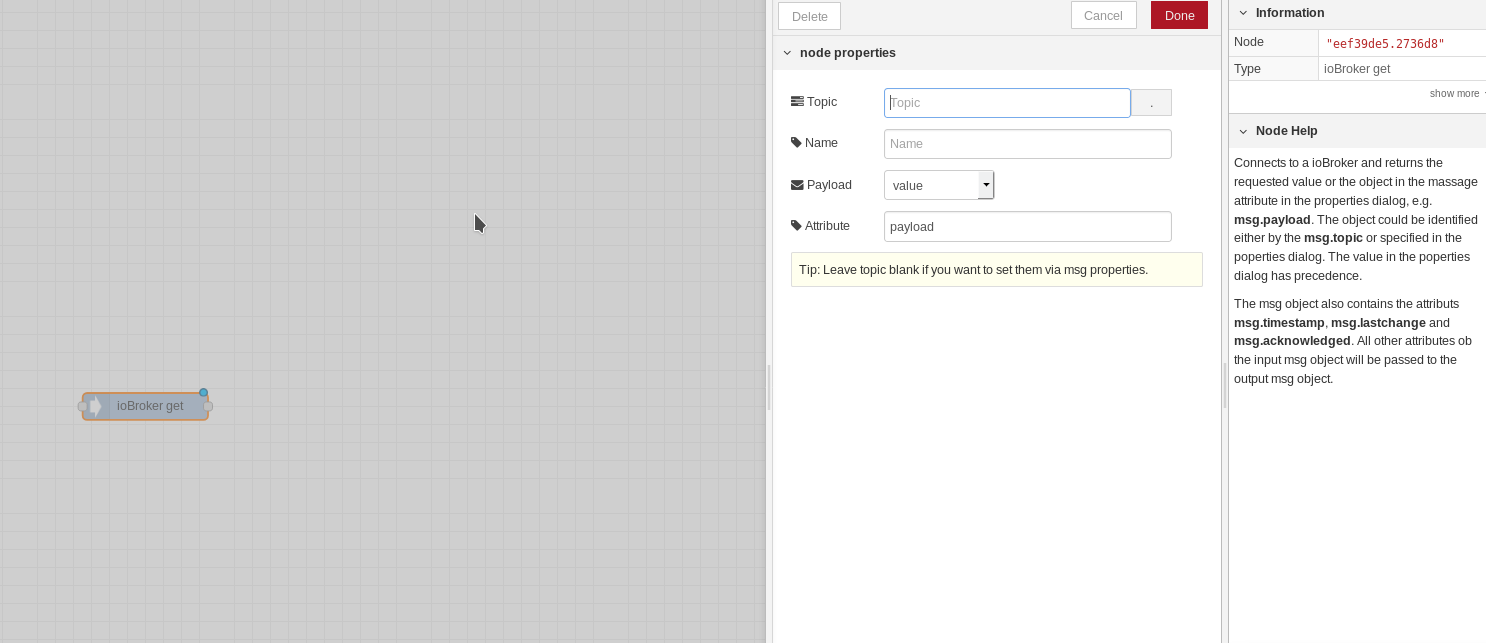This screenshot has width=1486, height=643.
Task: Click the Delete button
Action: coord(809,16)
